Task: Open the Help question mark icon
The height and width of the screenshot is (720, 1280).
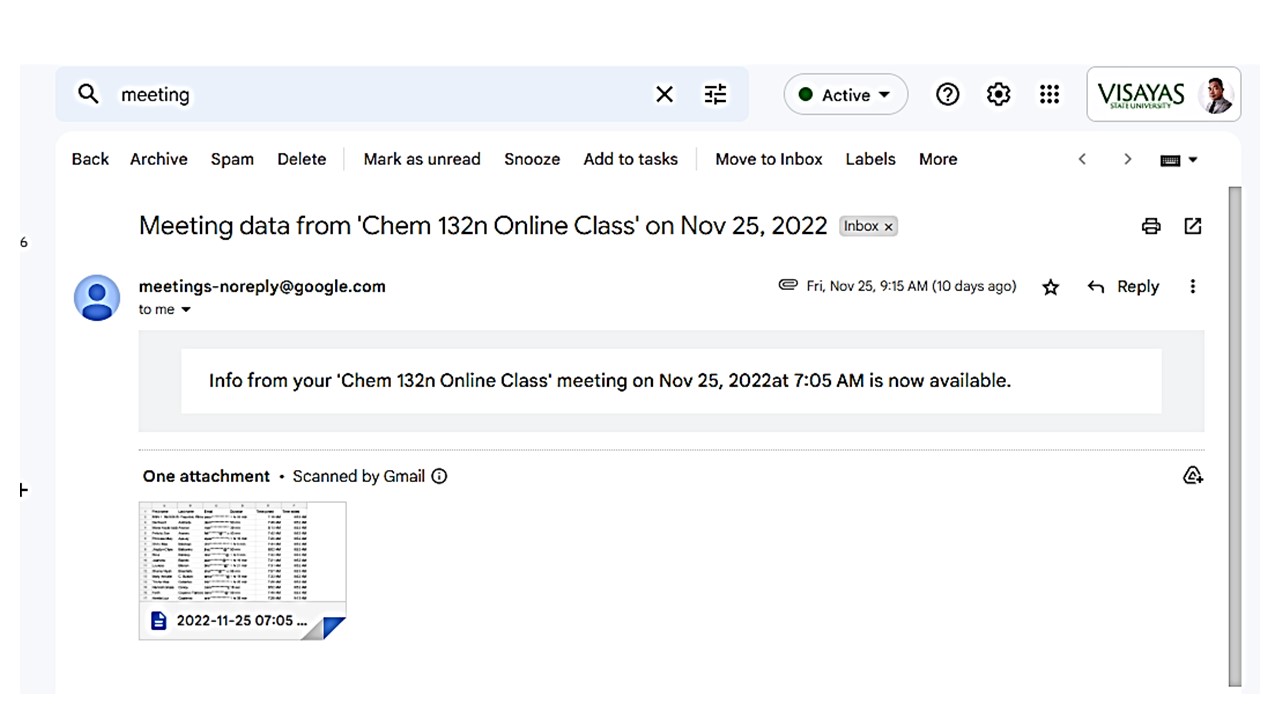Action: [947, 94]
